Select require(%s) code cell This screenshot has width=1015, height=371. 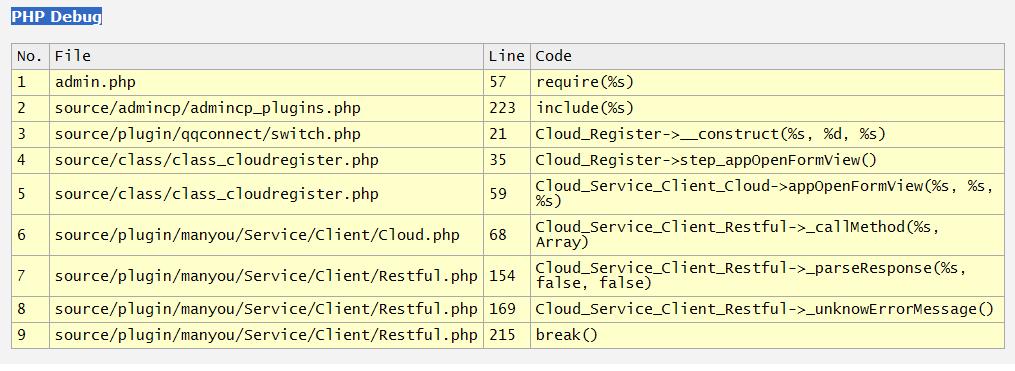tap(767, 83)
